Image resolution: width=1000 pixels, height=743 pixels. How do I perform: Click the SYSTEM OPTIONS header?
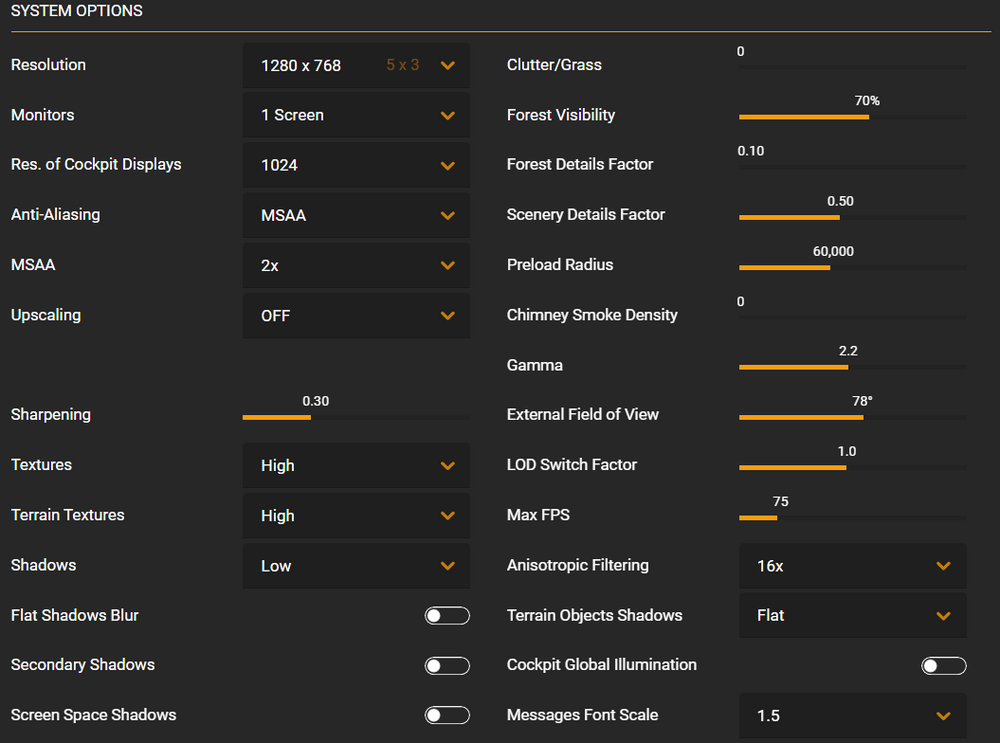pos(76,11)
